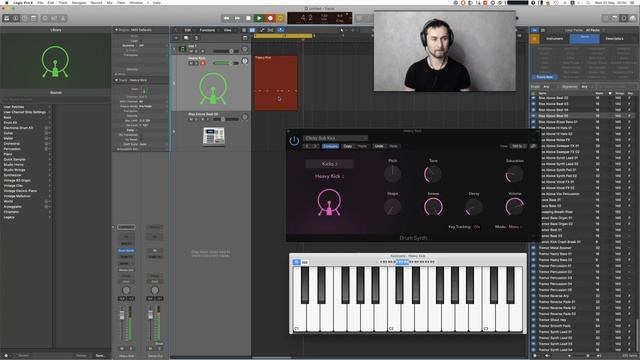
Task: Click Compare button in Drum Synth
Action: tap(330, 146)
